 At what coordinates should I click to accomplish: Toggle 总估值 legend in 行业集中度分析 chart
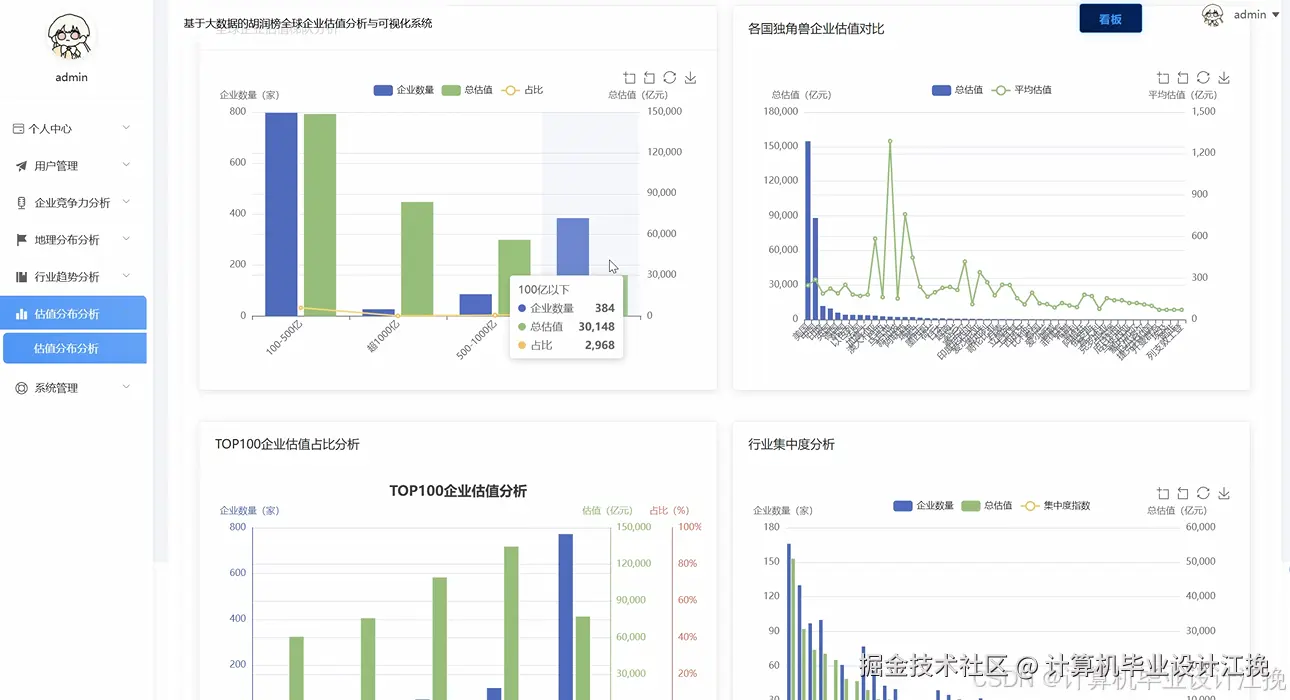click(x=986, y=505)
